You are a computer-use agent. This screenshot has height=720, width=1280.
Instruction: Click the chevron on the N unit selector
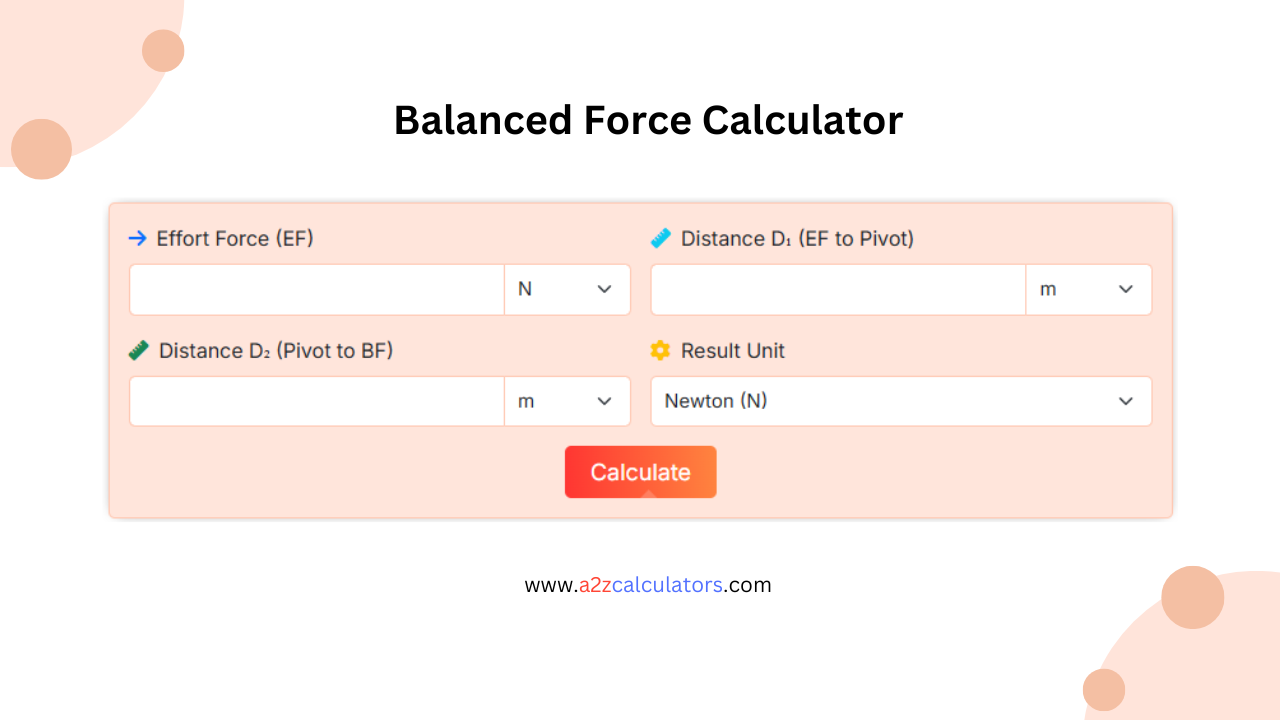pyautogui.click(x=604, y=289)
